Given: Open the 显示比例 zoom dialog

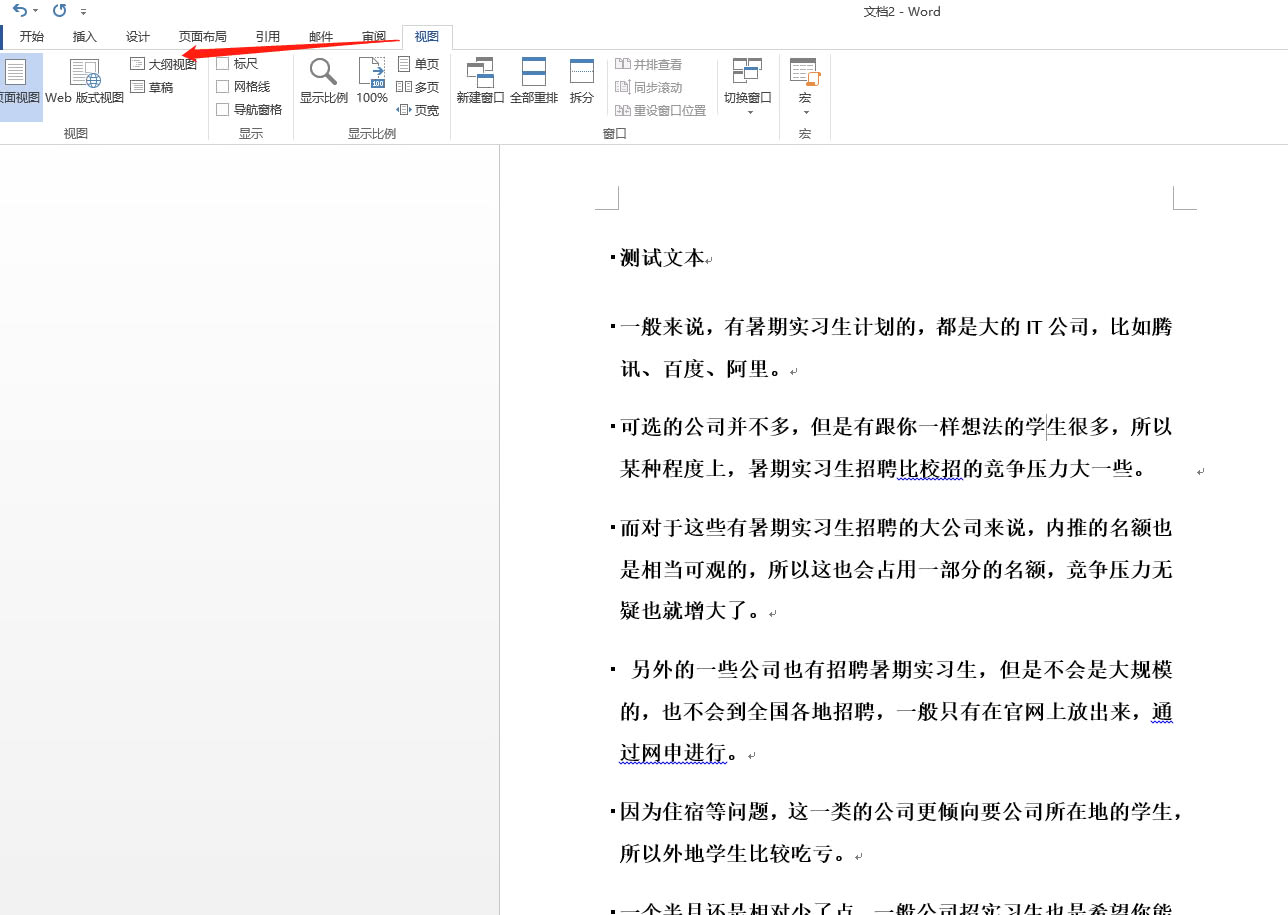Looking at the screenshot, I should (323, 80).
